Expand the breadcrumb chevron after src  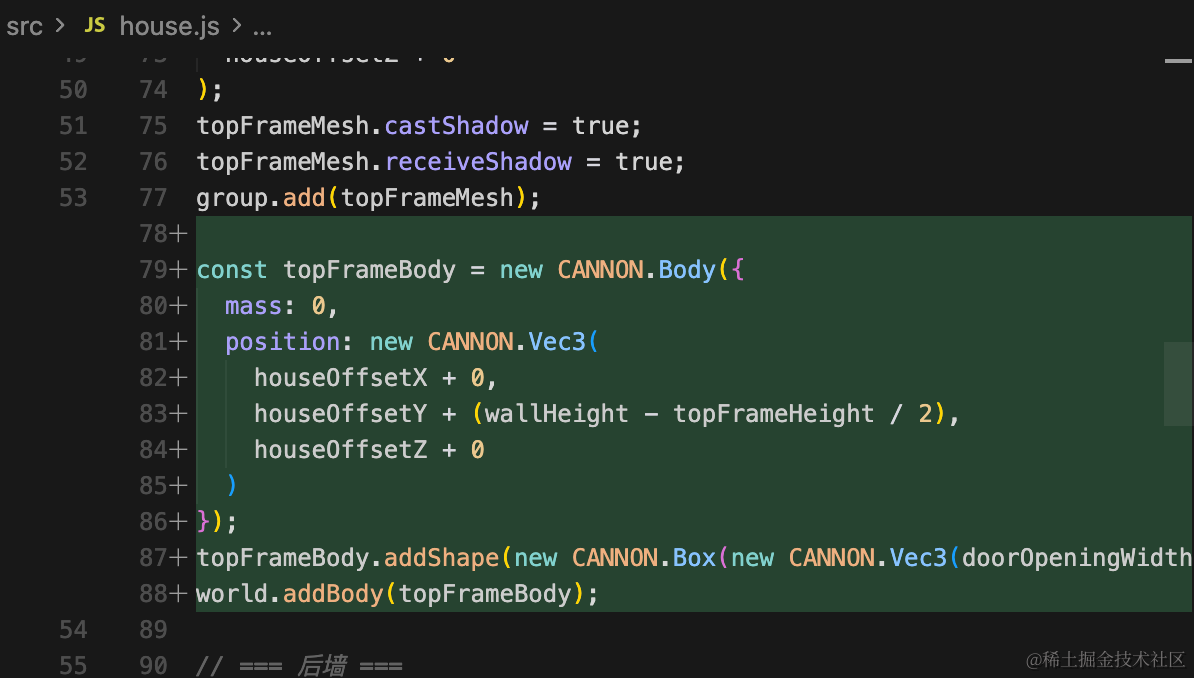60,26
